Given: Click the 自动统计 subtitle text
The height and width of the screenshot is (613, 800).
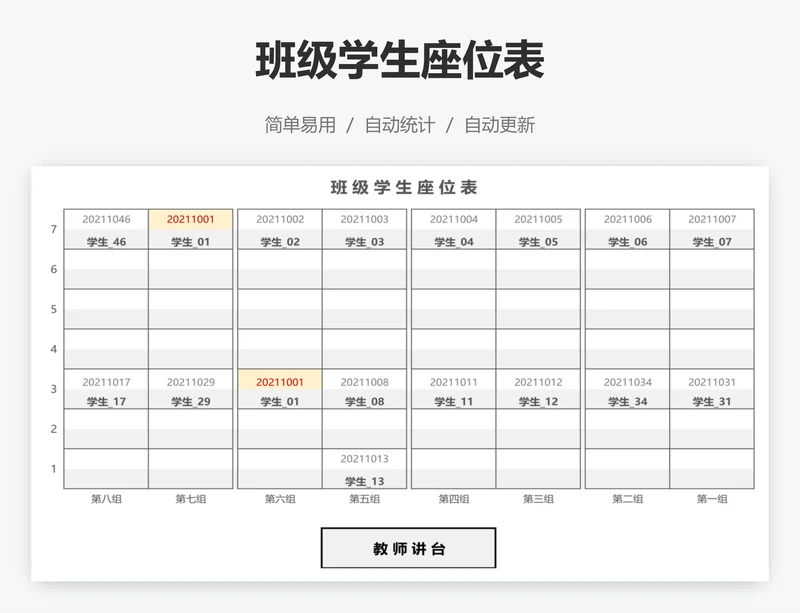Looking at the screenshot, I should click(400, 125).
